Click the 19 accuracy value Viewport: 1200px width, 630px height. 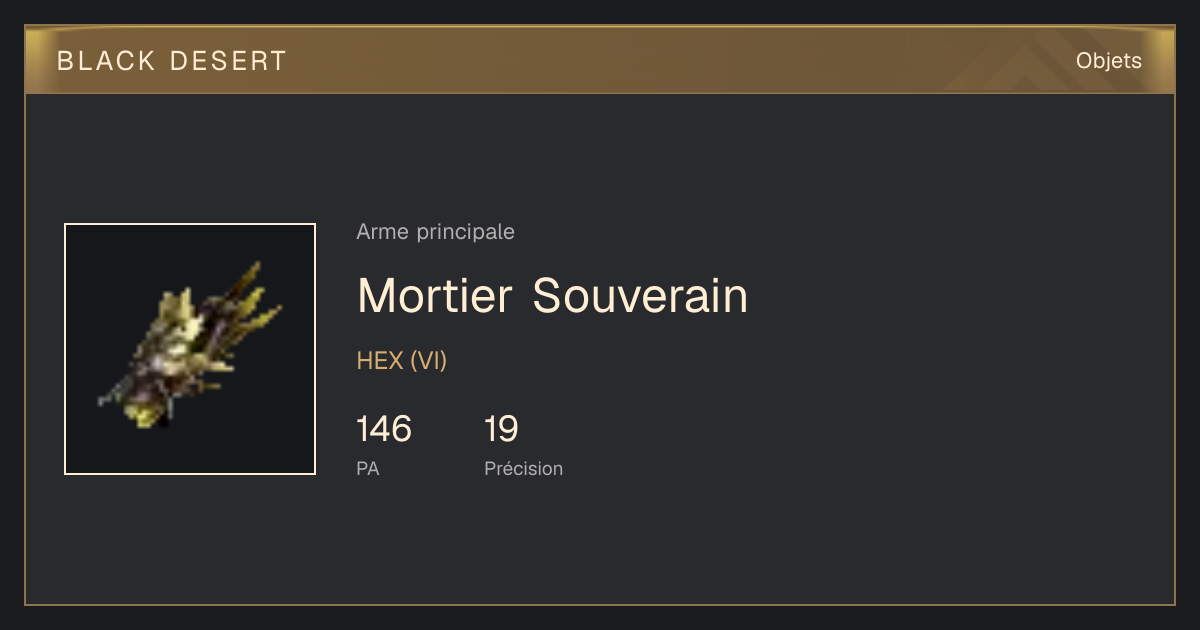point(501,429)
